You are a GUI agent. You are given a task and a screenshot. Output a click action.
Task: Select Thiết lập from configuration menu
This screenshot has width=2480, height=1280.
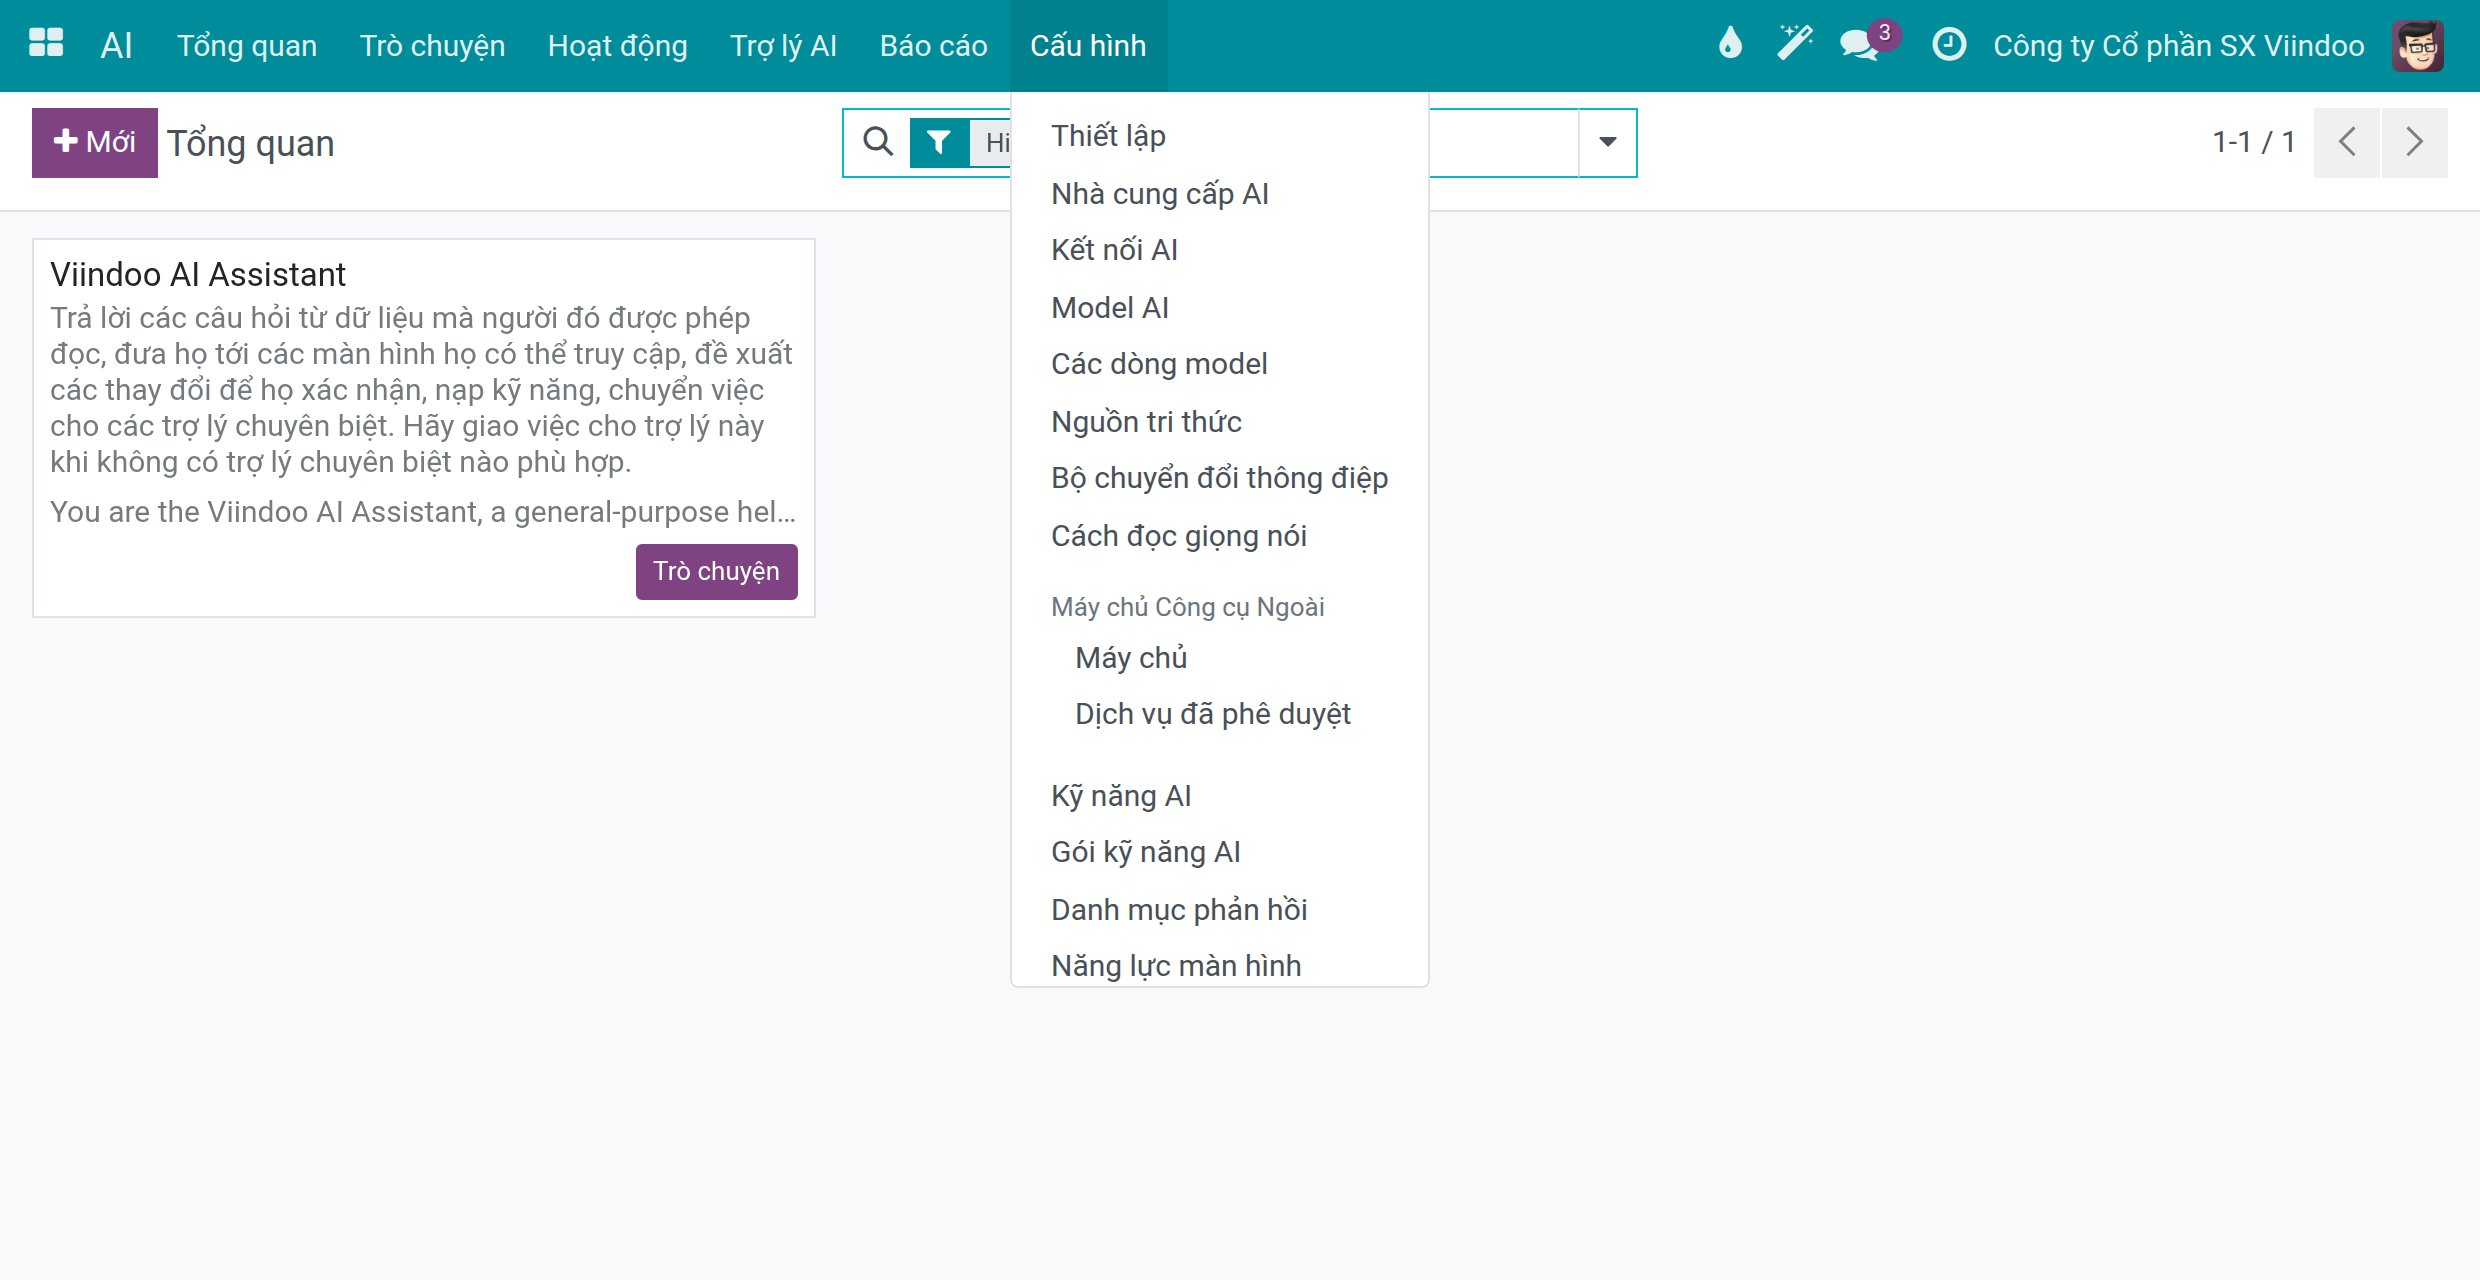[1219, 136]
